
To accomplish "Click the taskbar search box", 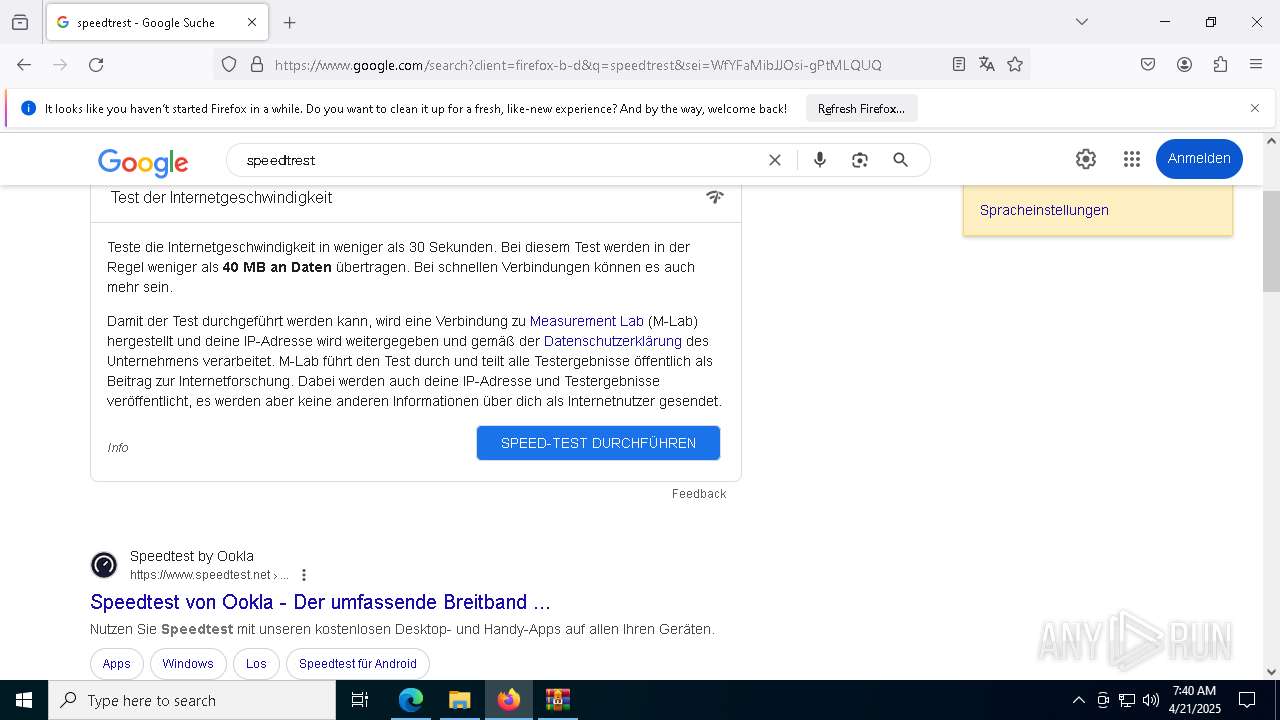I will point(192,700).
